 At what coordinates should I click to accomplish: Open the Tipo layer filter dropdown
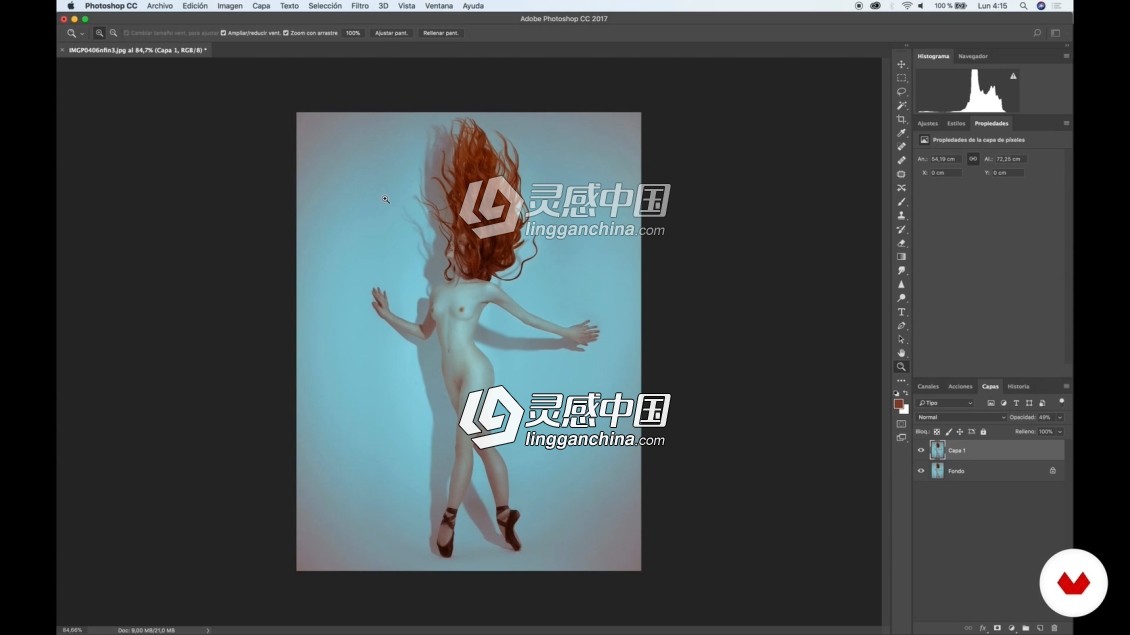click(x=946, y=403)
